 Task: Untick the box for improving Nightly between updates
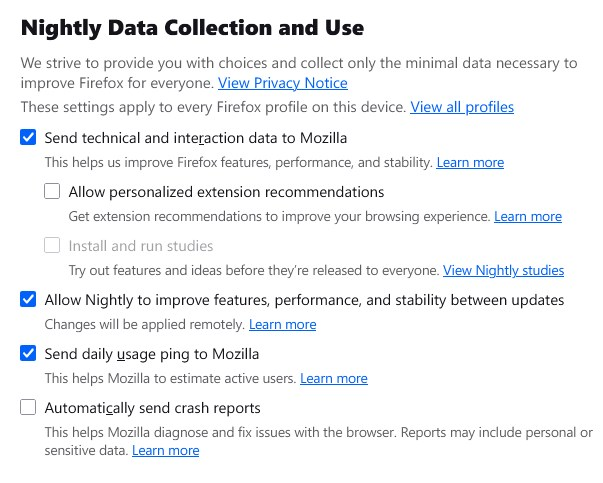(28, 300)
